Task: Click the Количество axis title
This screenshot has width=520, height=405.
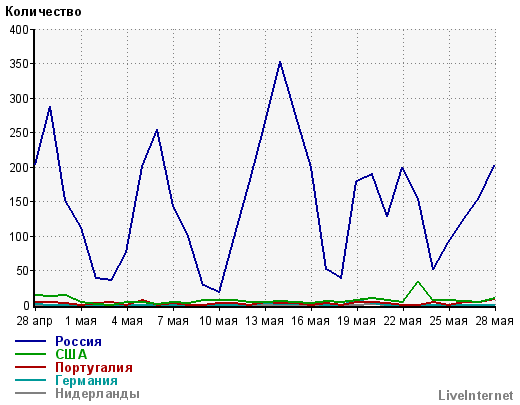Action: tap(43, 12)
